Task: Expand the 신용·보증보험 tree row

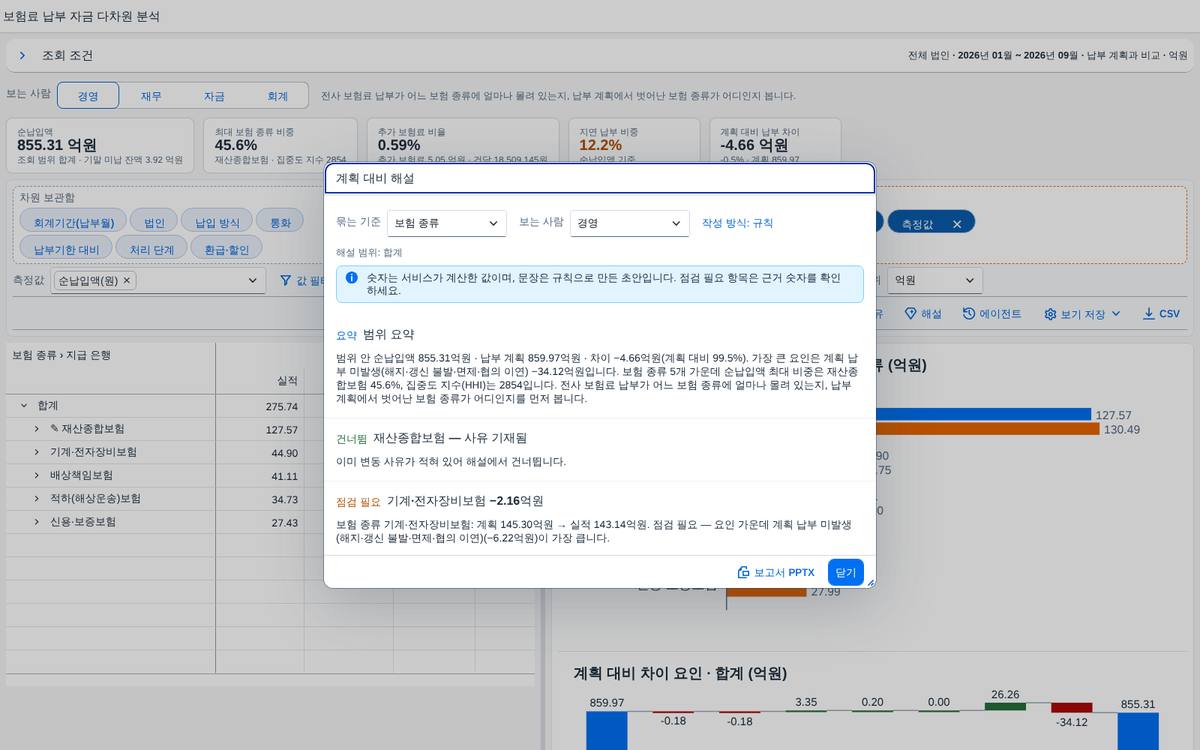Action: [x=37, y=522]
